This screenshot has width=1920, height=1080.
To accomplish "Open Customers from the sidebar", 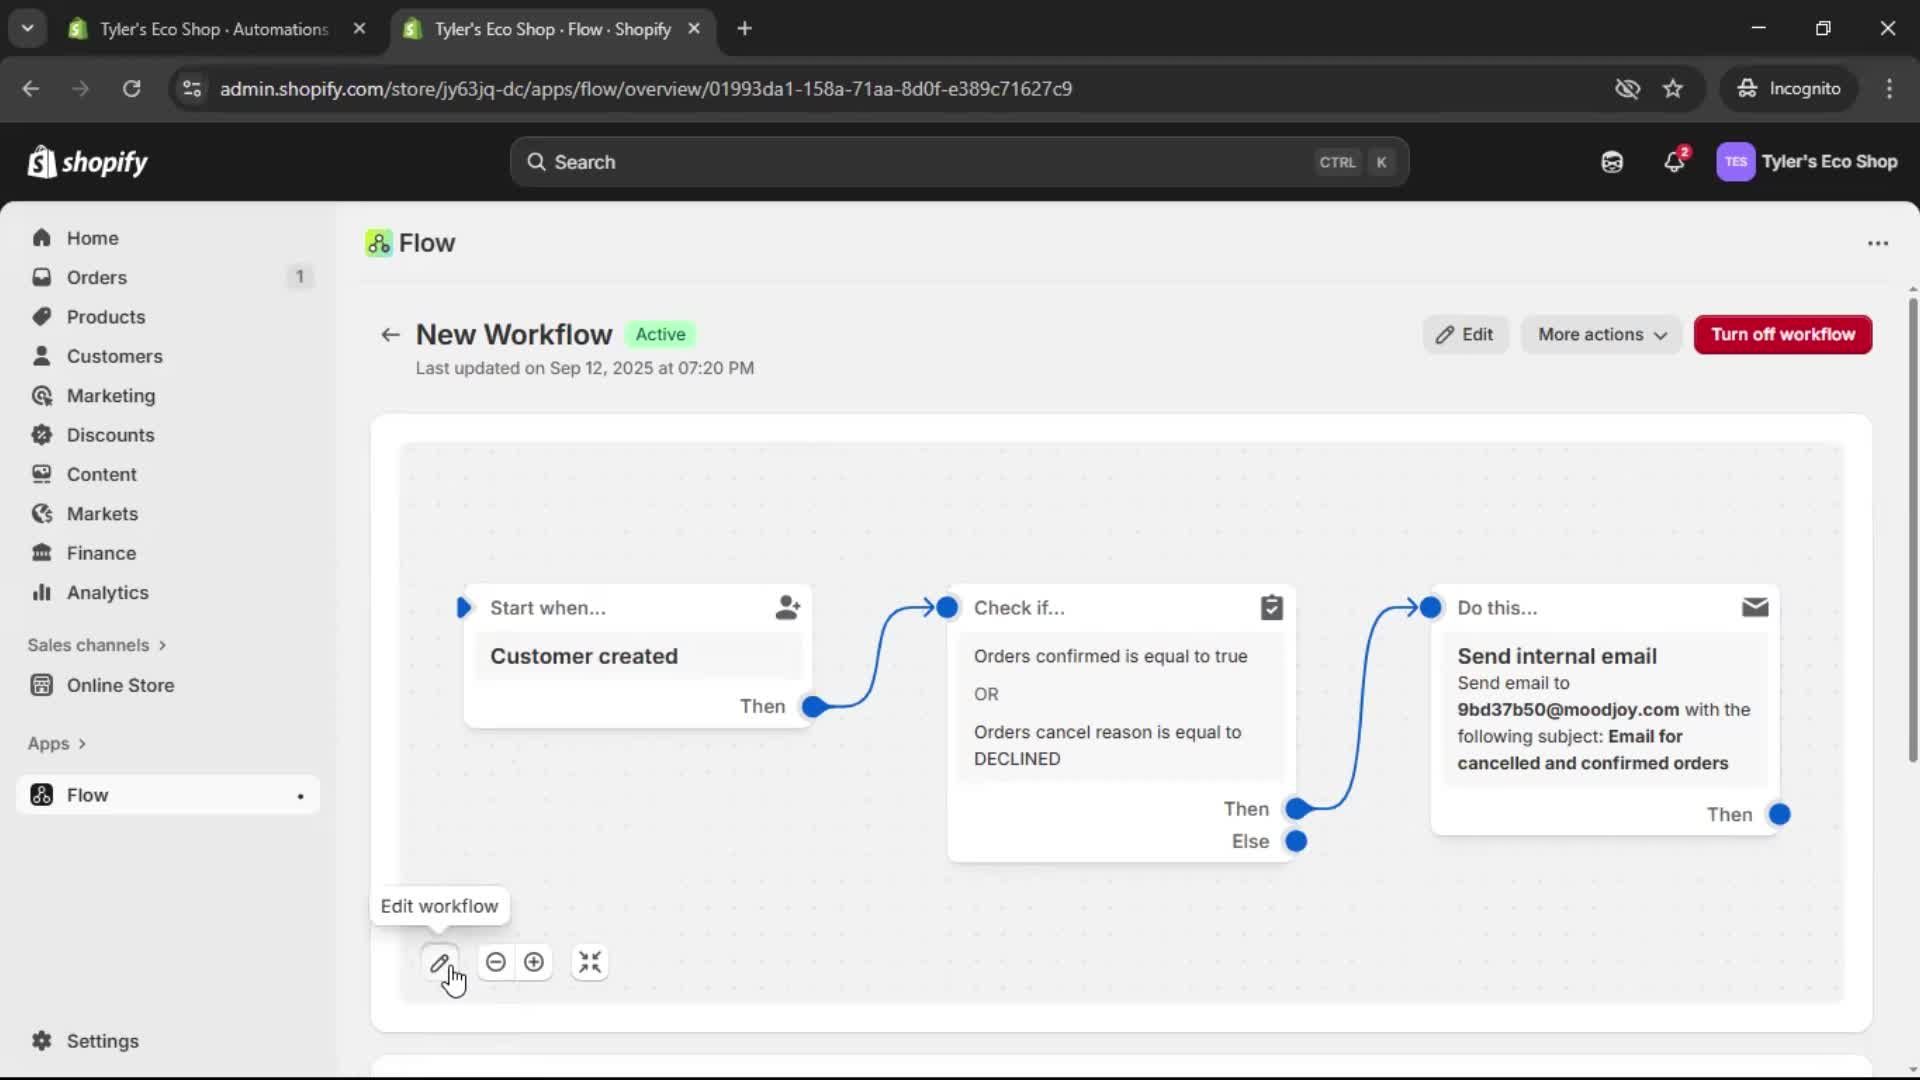I will tap(114, 356).
